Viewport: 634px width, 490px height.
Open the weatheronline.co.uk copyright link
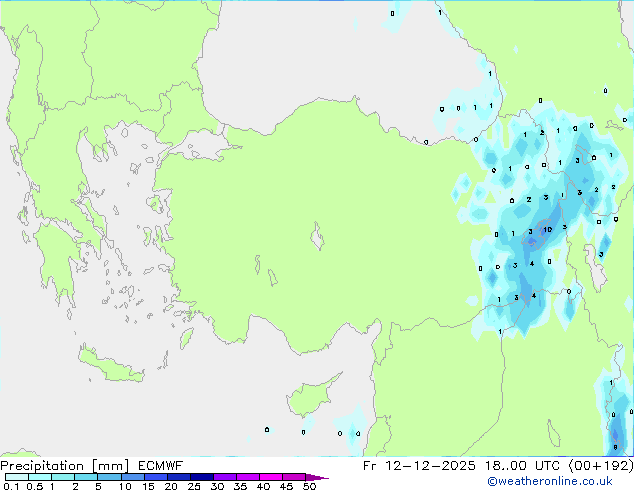549,481
